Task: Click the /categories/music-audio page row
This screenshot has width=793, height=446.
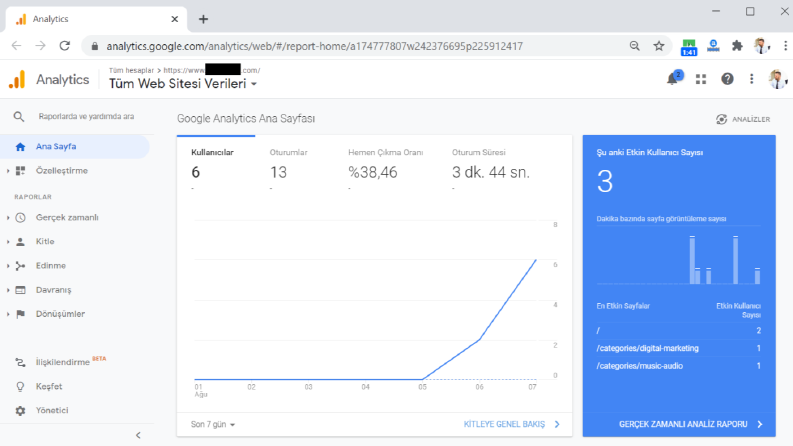Action: (x=679, y=366)
